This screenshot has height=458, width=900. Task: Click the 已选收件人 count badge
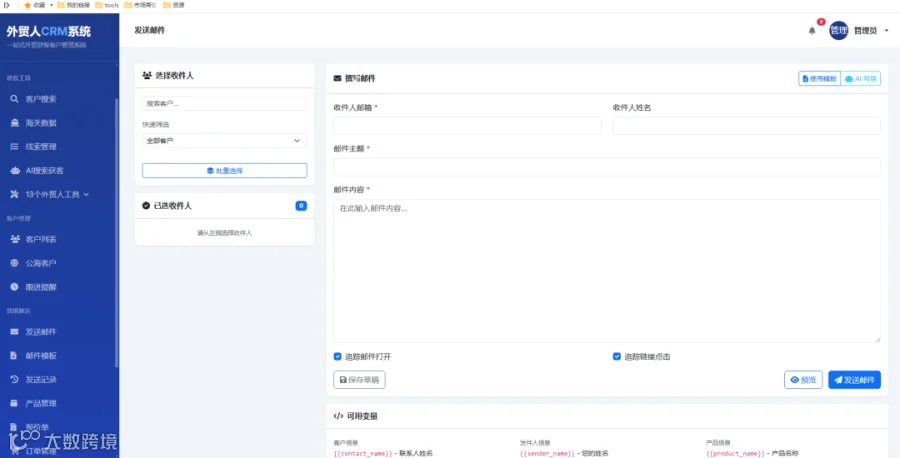pos(301,205)
